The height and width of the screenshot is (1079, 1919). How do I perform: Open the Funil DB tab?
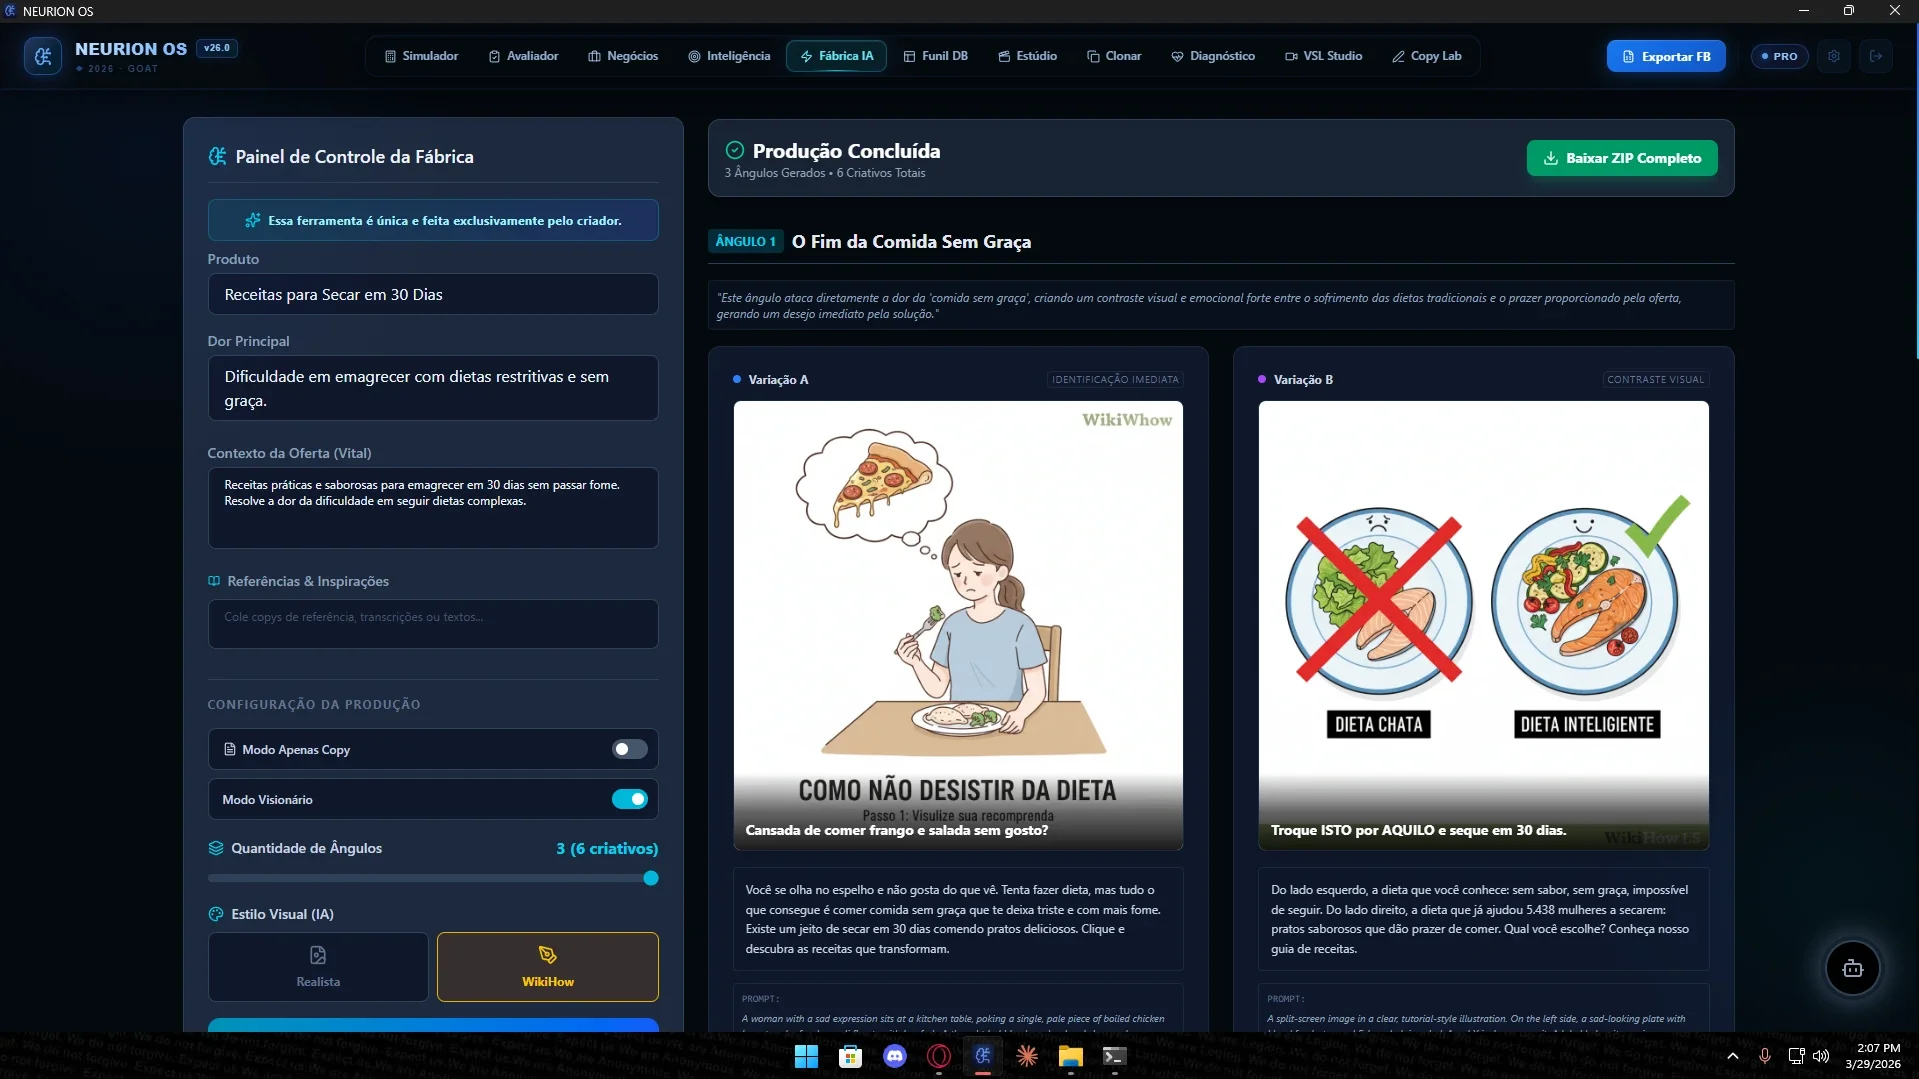click(935, 56)
